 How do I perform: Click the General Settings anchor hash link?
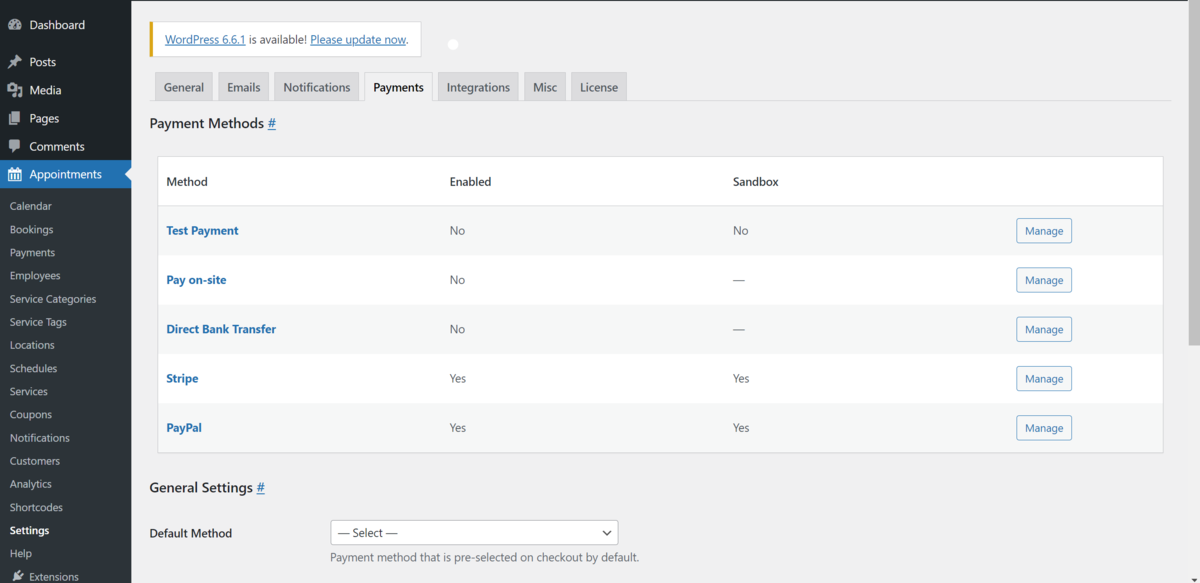pyautogui.click(x=261, y=488)
